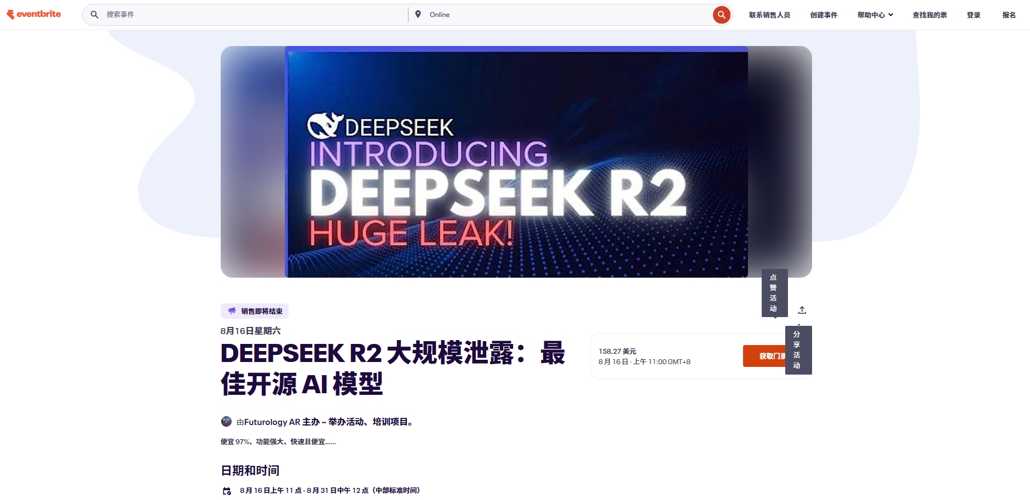This screenshot has height=500, width=1030.
Task: Click the orange 获取门票 button
Action: (x=765, y=356)
